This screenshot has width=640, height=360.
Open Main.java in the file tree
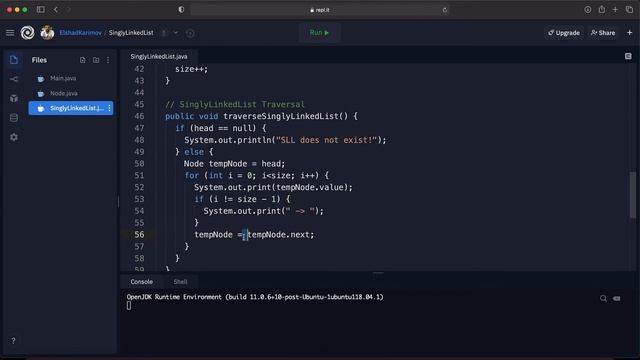pyautogui.click(x=63, y=78)
